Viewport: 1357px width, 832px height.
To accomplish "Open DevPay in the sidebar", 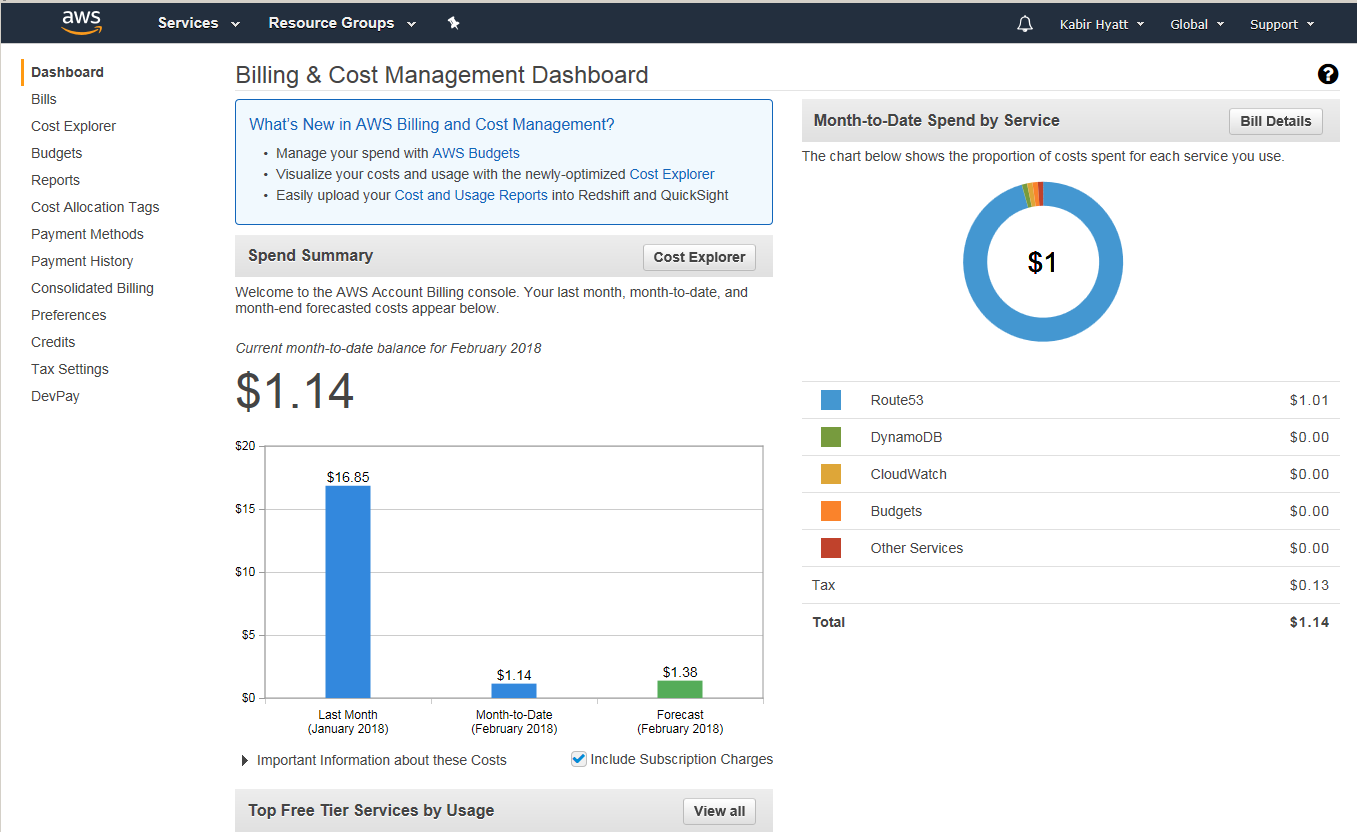I will [55, 396].
